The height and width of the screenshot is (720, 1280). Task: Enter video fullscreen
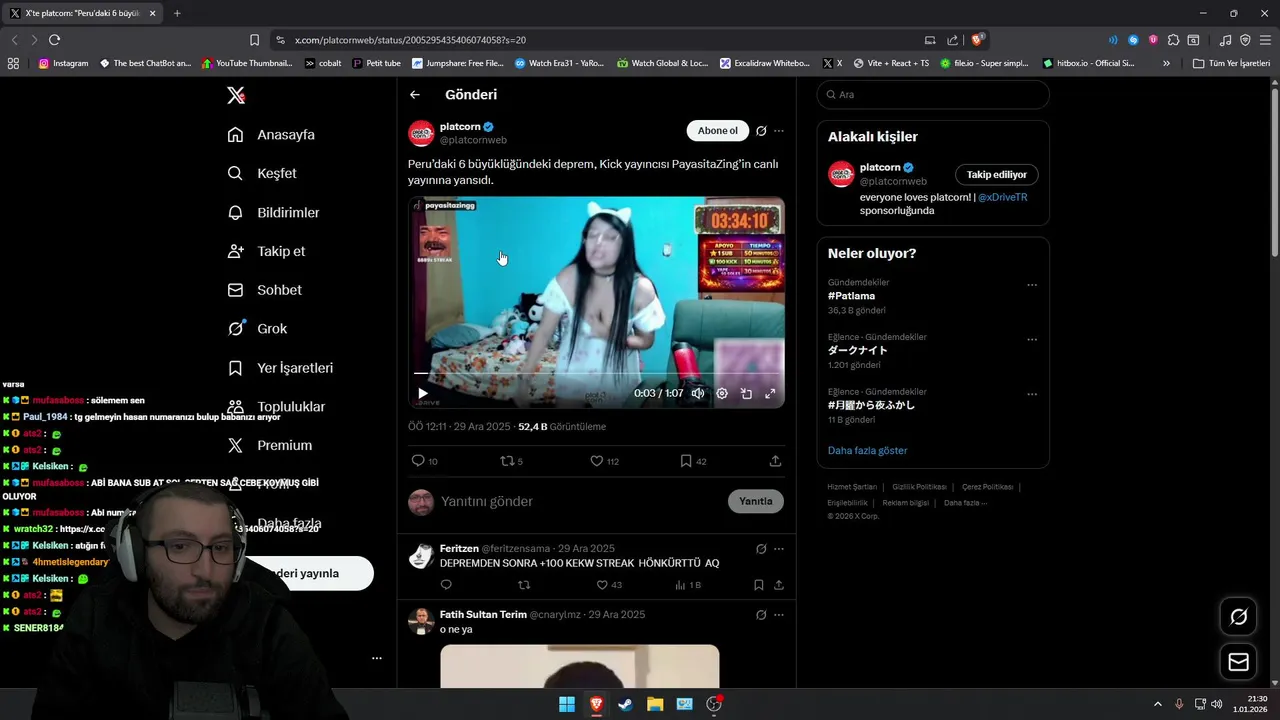click(770, 394)
